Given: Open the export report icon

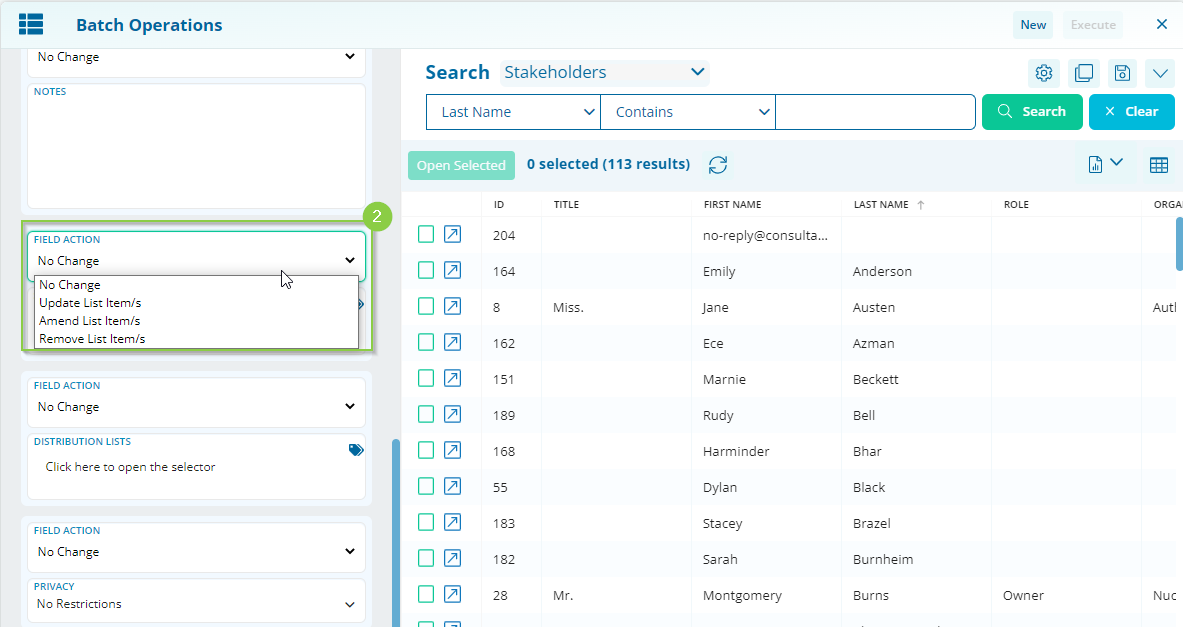Looking at the screenshot, I should pyautogui.click(x=1097, y=163).
